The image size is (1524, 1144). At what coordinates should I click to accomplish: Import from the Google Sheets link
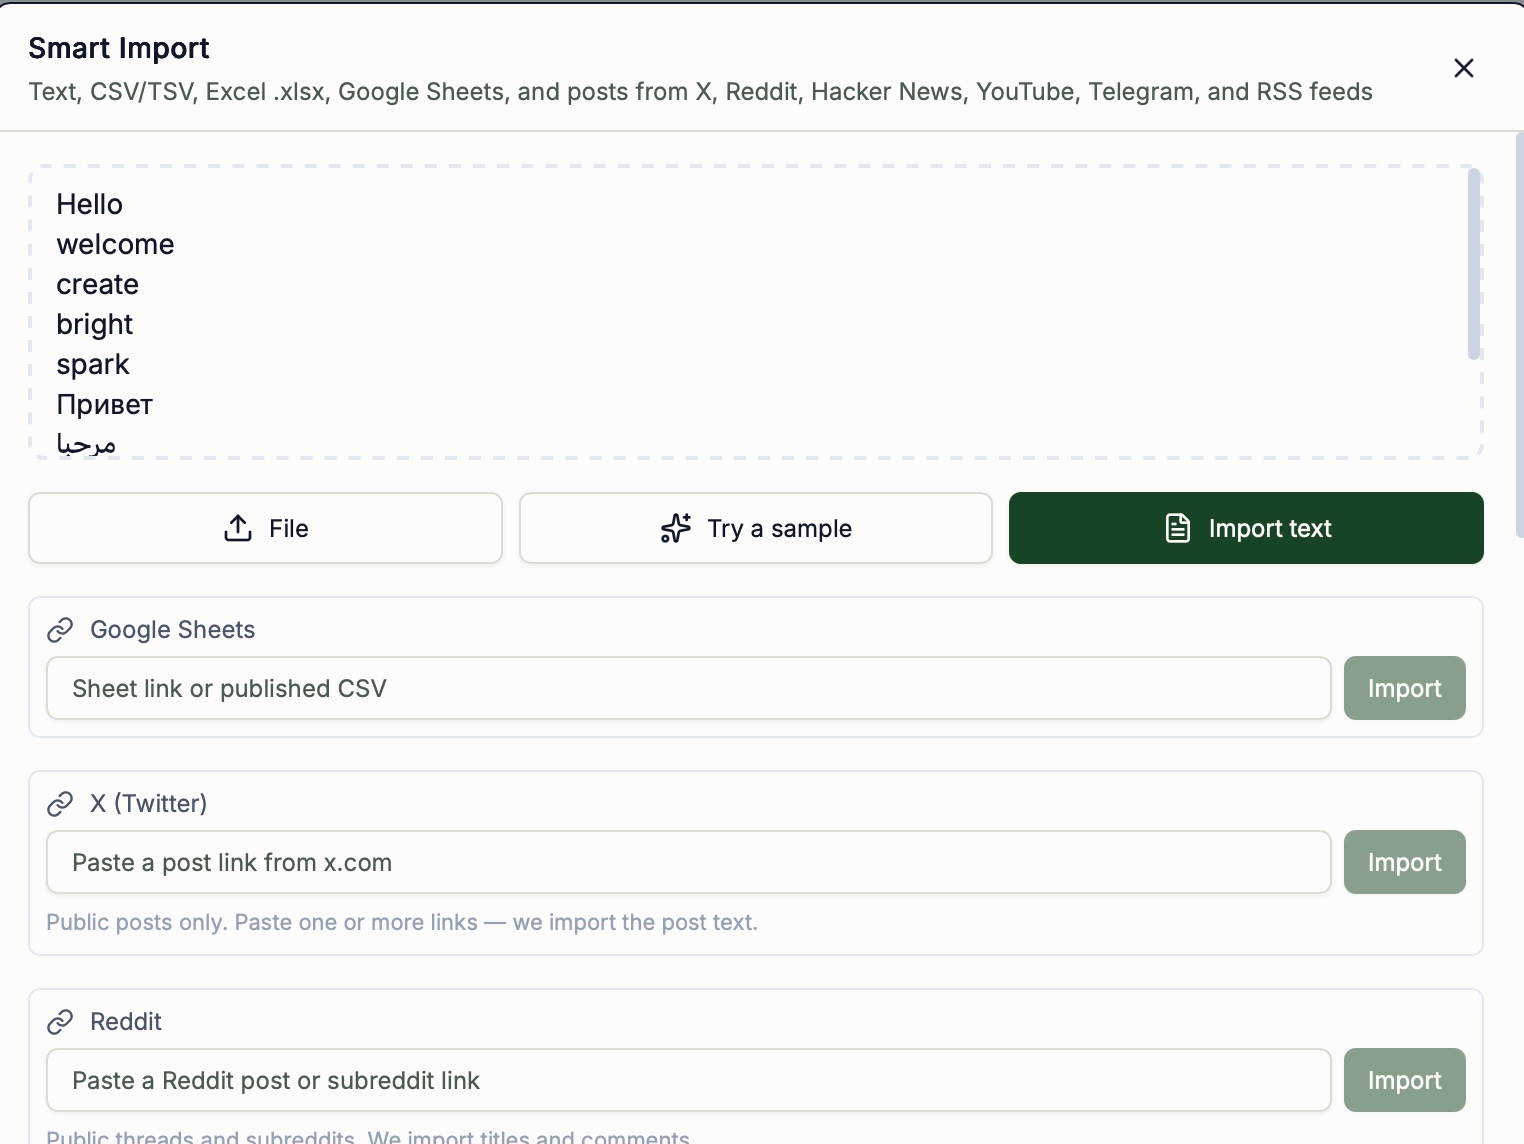click(x=1405, y=688)
